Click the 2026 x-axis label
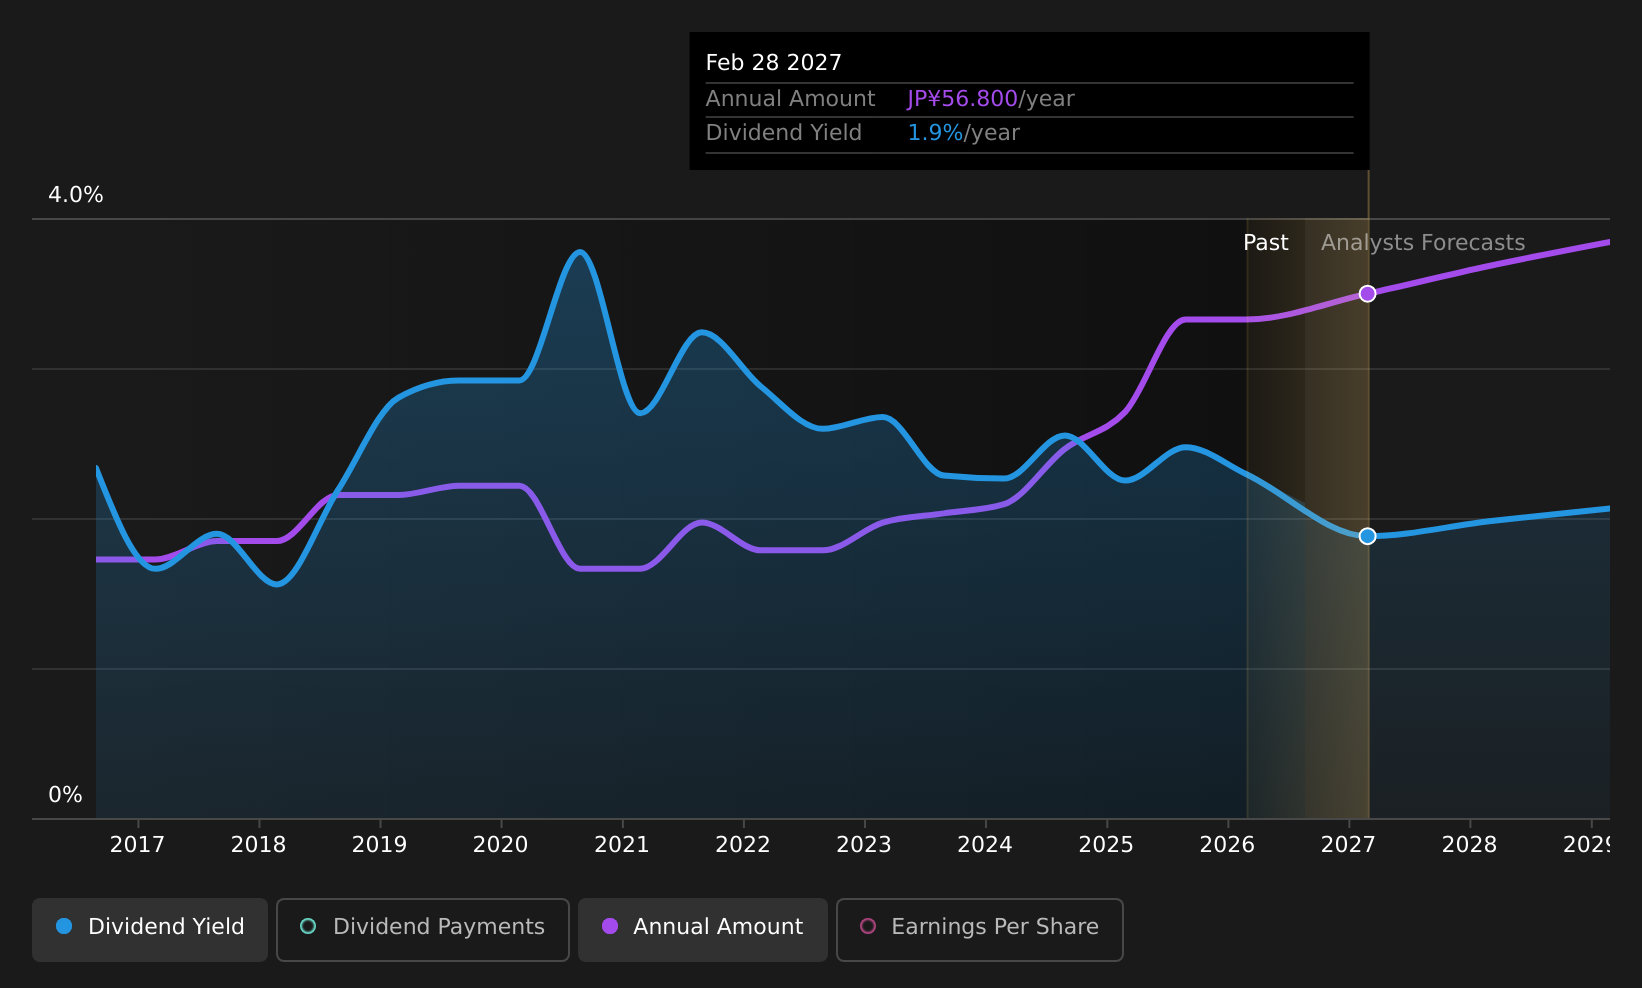Image resolution: width=1642 pixels, height=988 pixels. pos(1227,845)
